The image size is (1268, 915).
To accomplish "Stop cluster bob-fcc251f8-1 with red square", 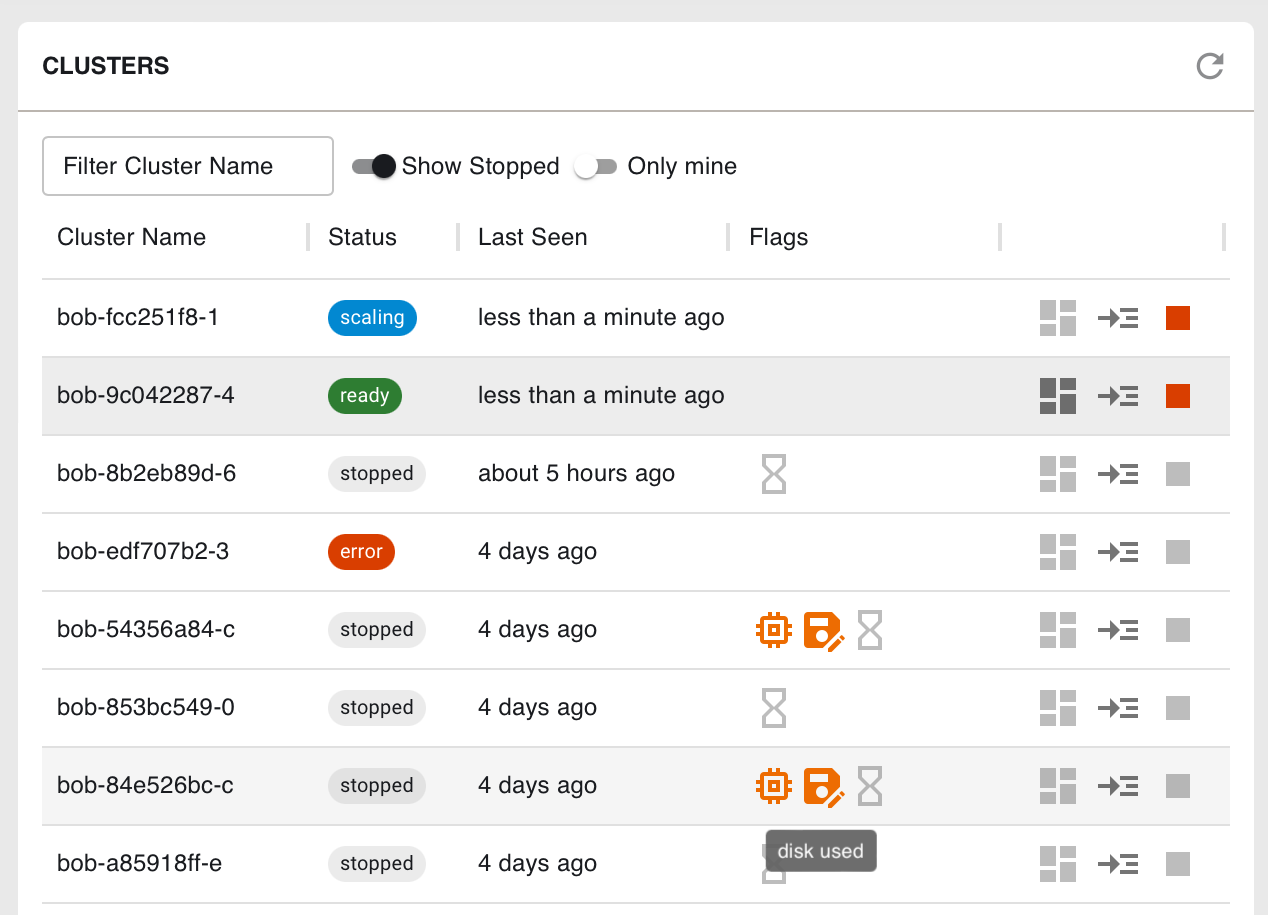I will 1178,318.
